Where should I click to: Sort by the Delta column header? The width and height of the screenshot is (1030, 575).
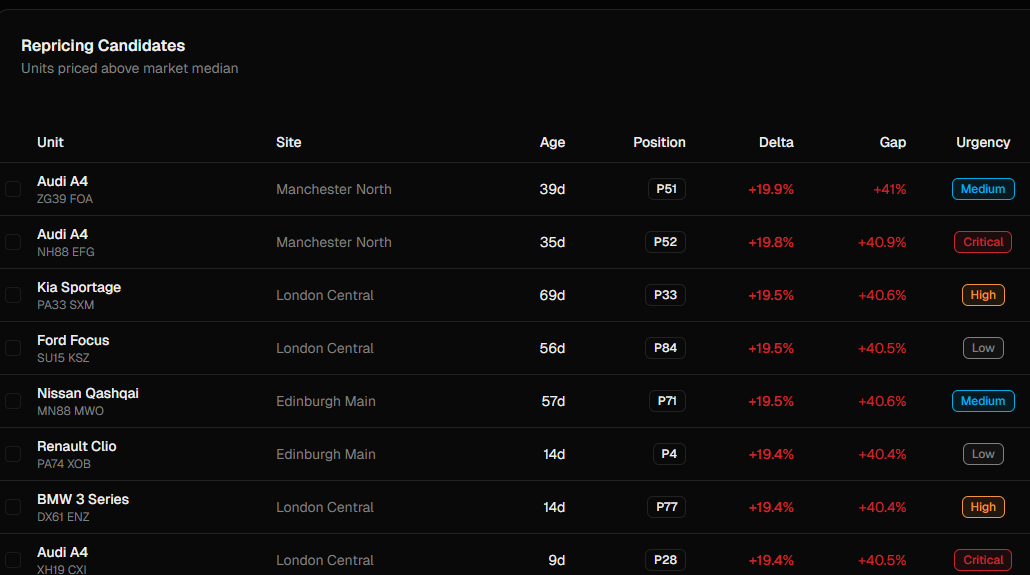click(776, 142)
